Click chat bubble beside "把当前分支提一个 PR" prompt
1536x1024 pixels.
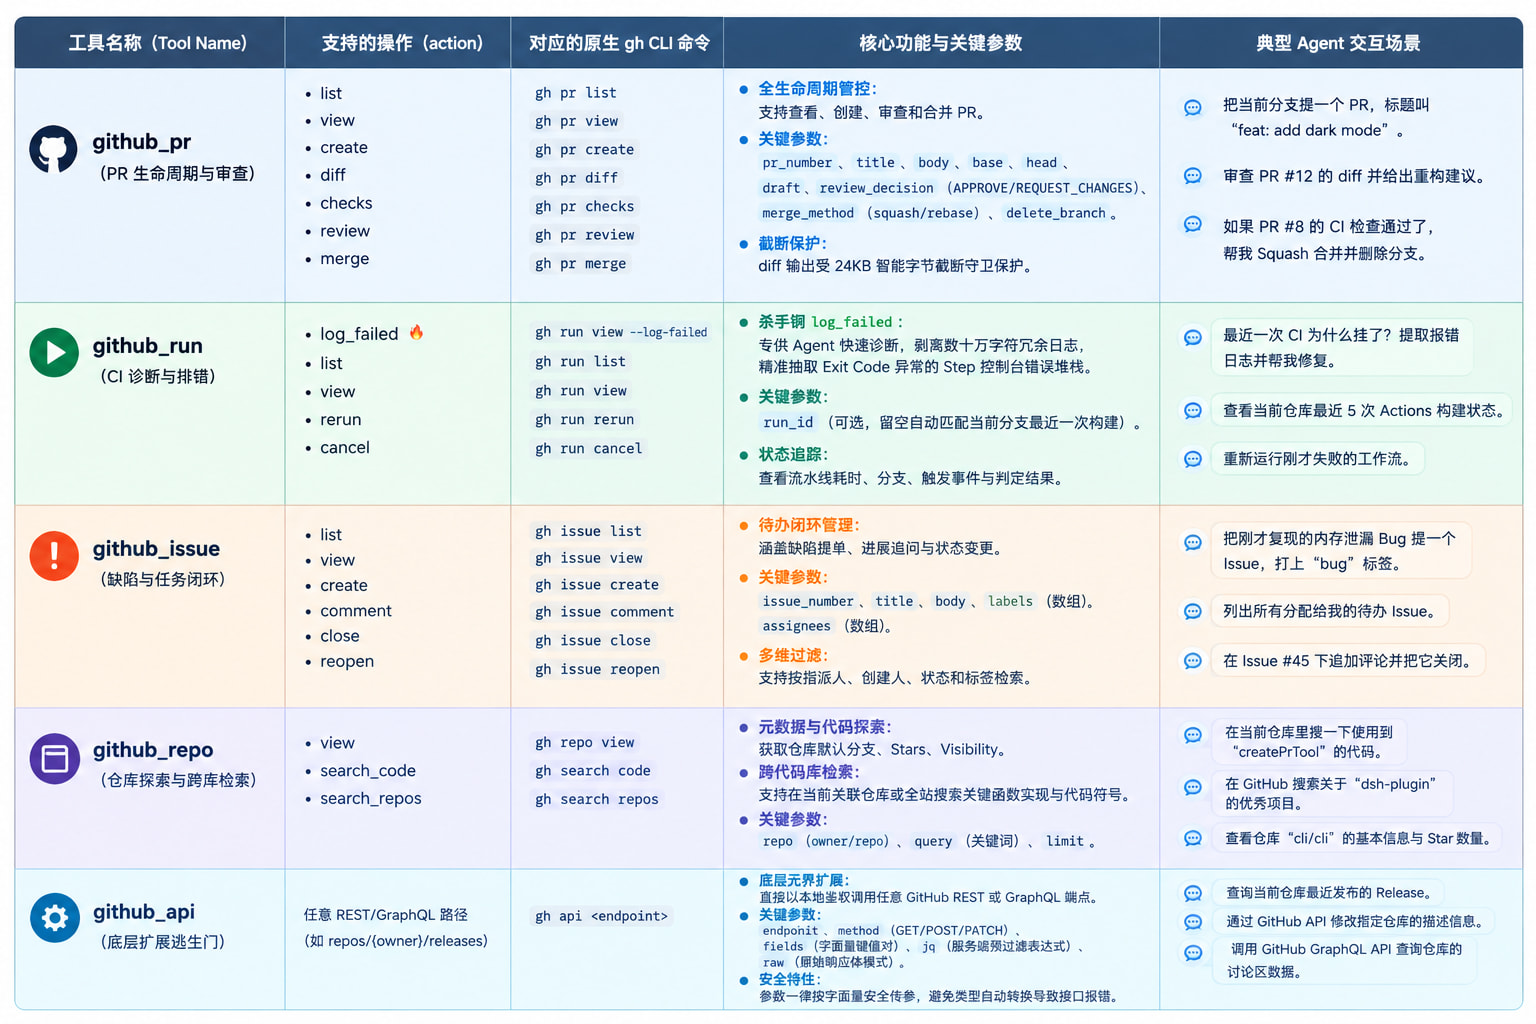1192,108
